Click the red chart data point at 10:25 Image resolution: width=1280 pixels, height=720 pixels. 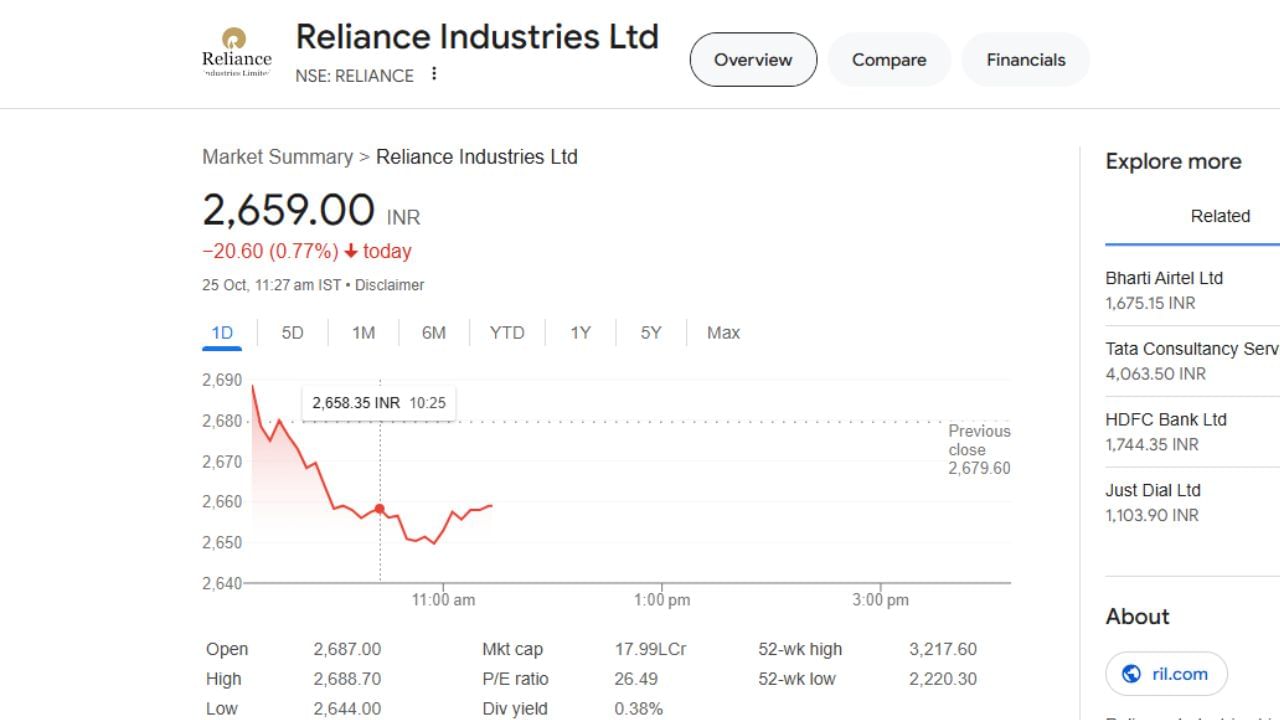click(380, 509)
